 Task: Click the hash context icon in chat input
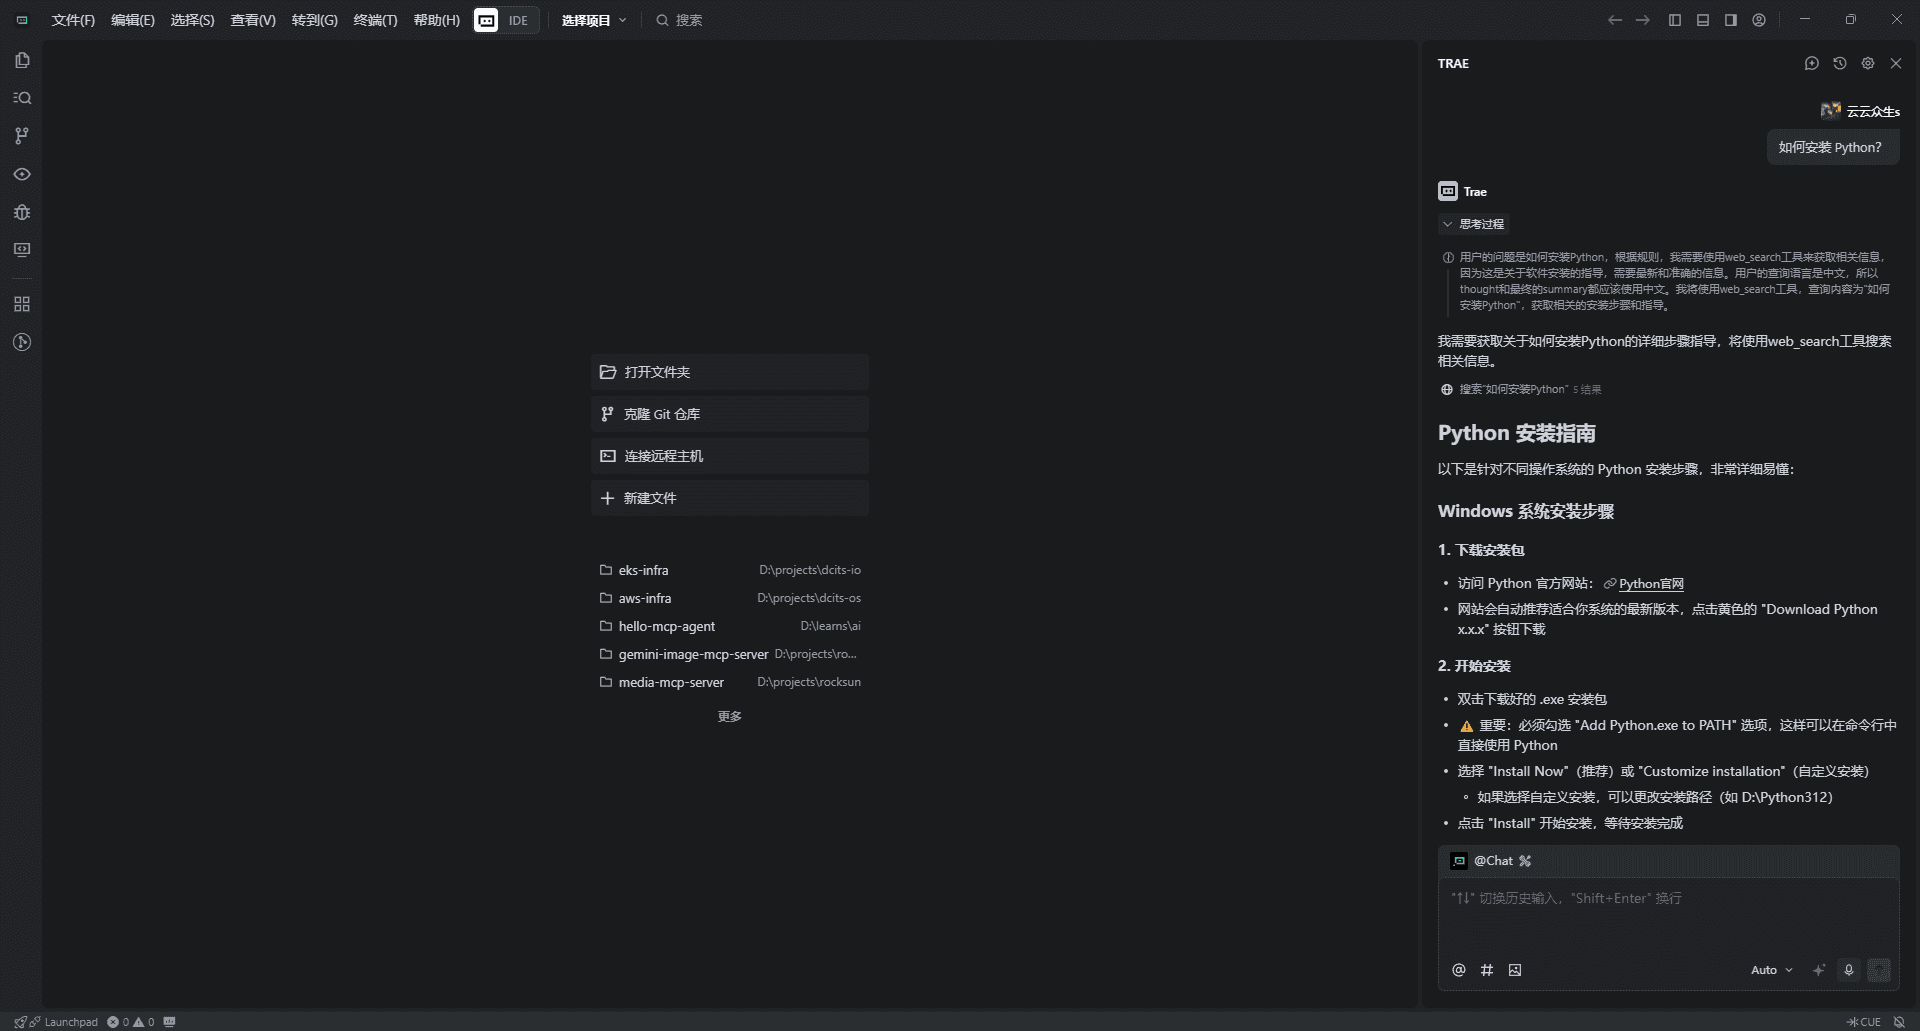(x=1487, y=970)
